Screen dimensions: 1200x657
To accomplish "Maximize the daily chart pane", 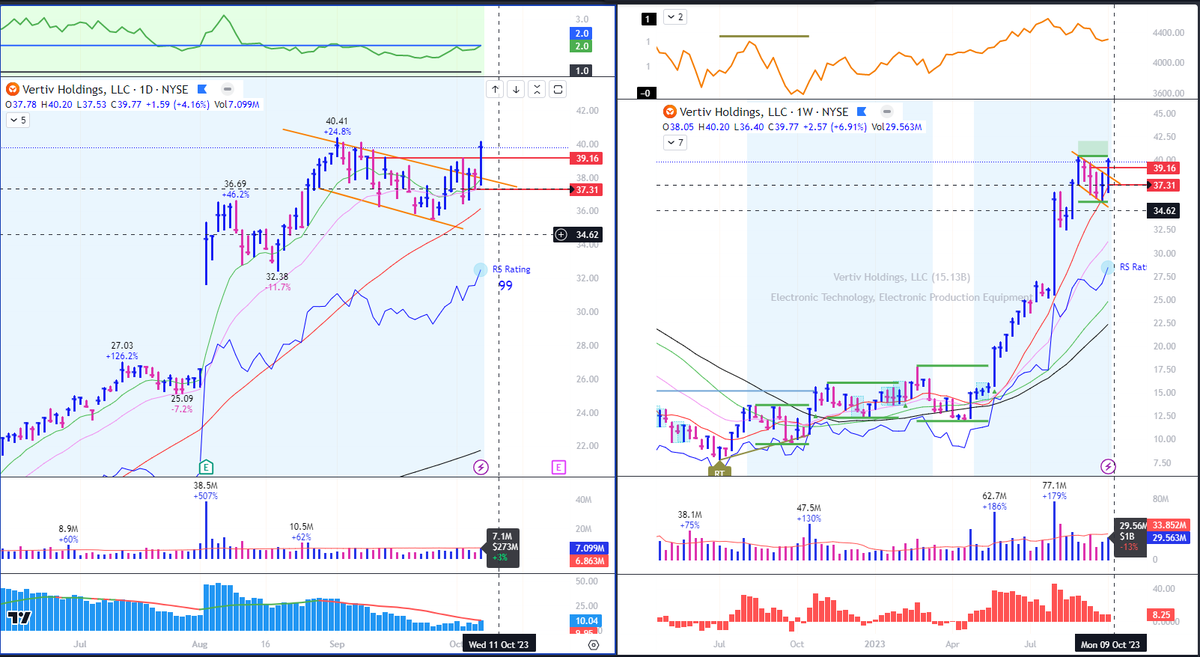I will pos(558,89).
